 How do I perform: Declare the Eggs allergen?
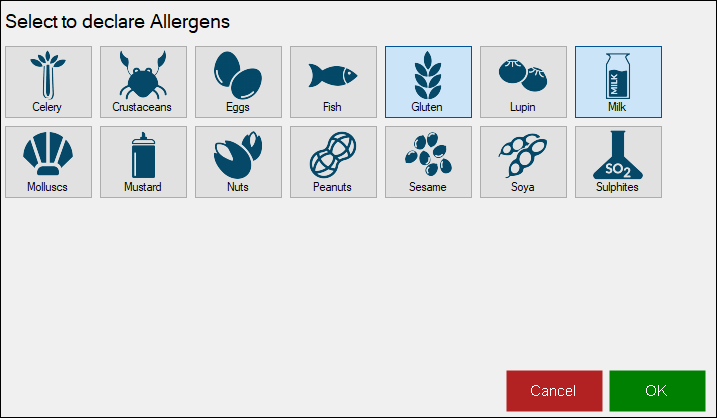tap(238, 82)
